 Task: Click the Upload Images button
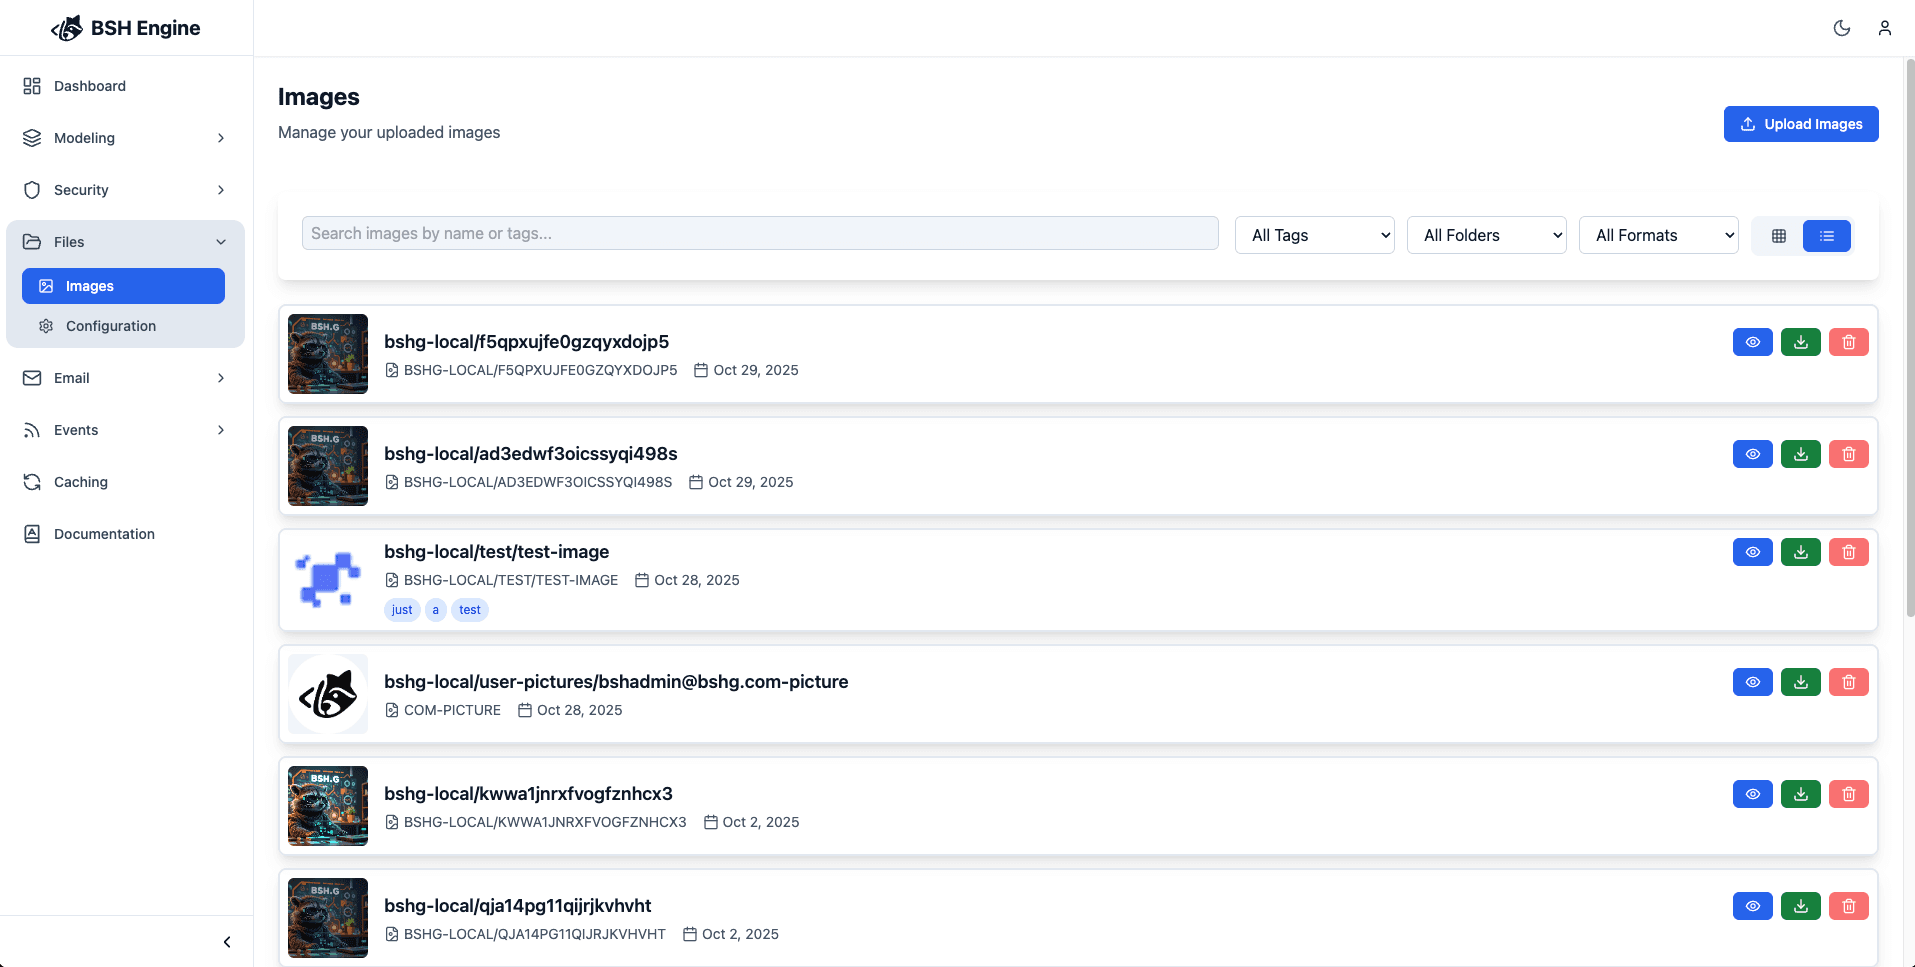click(x=1800, y=124)
